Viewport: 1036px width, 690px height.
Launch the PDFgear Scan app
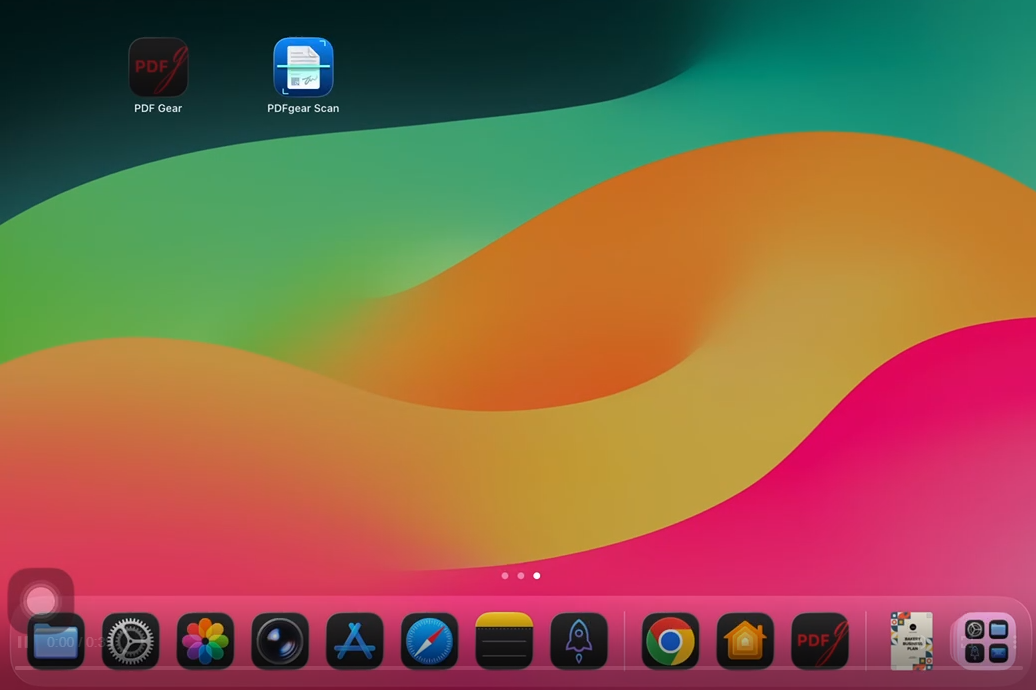pyautogui.click(x=303, y=67)
